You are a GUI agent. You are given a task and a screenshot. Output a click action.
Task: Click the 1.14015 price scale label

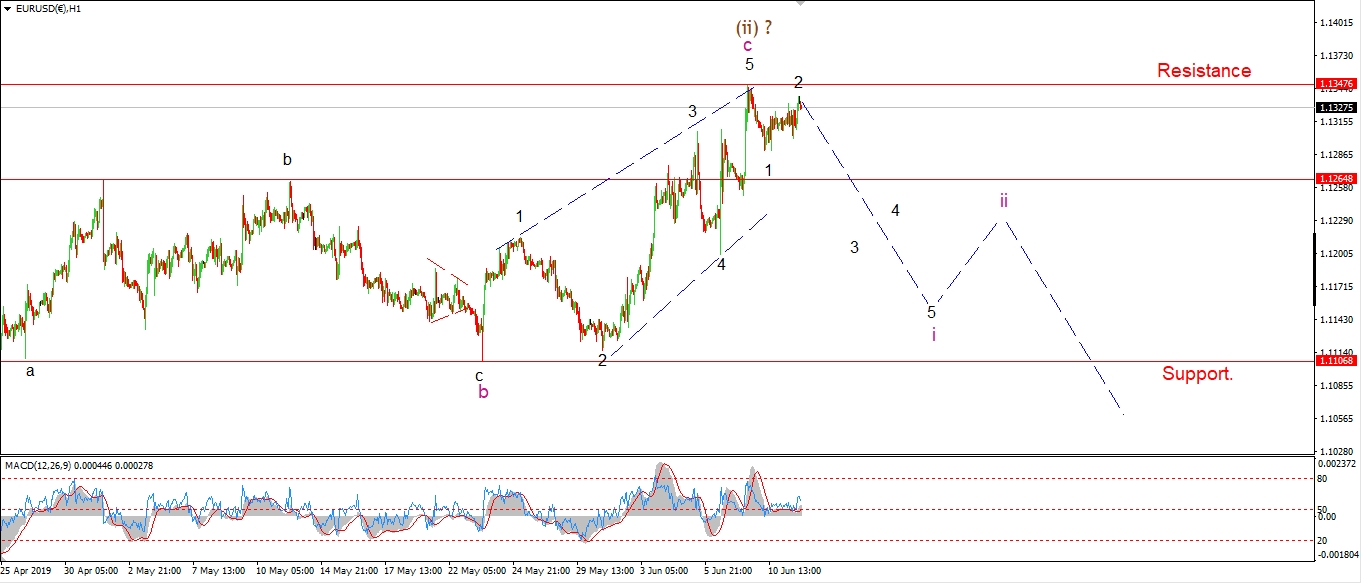tap(1336, 21)
